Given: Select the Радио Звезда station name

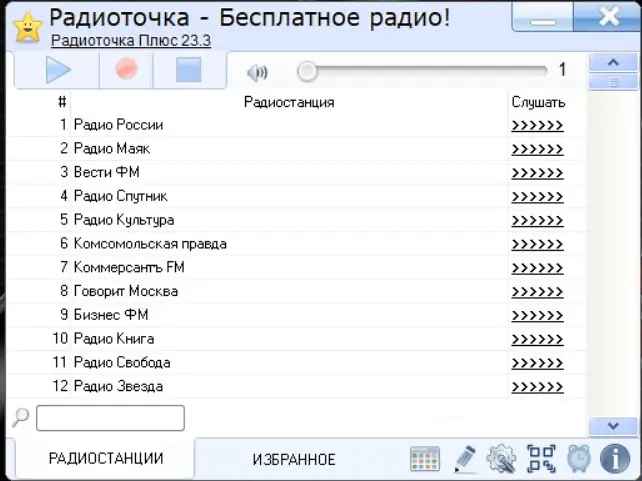Looking at the screenshot, I should [x=118, y=386].
